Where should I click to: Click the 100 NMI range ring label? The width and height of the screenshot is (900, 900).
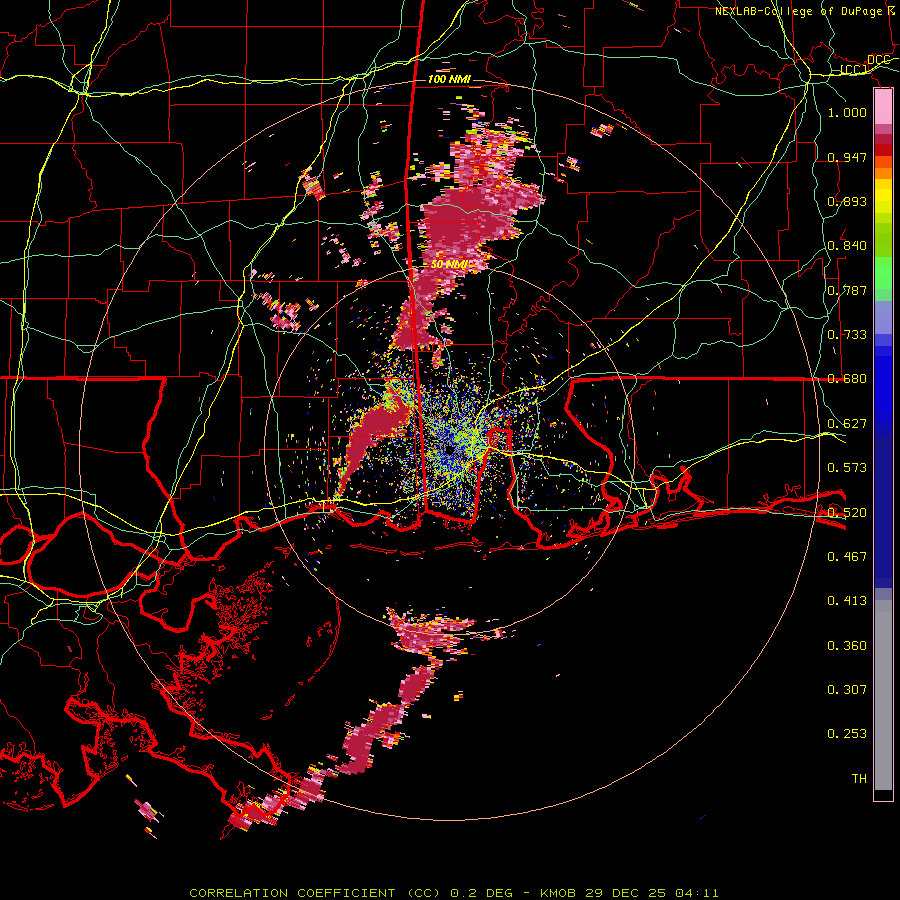(x=449, y=79)
